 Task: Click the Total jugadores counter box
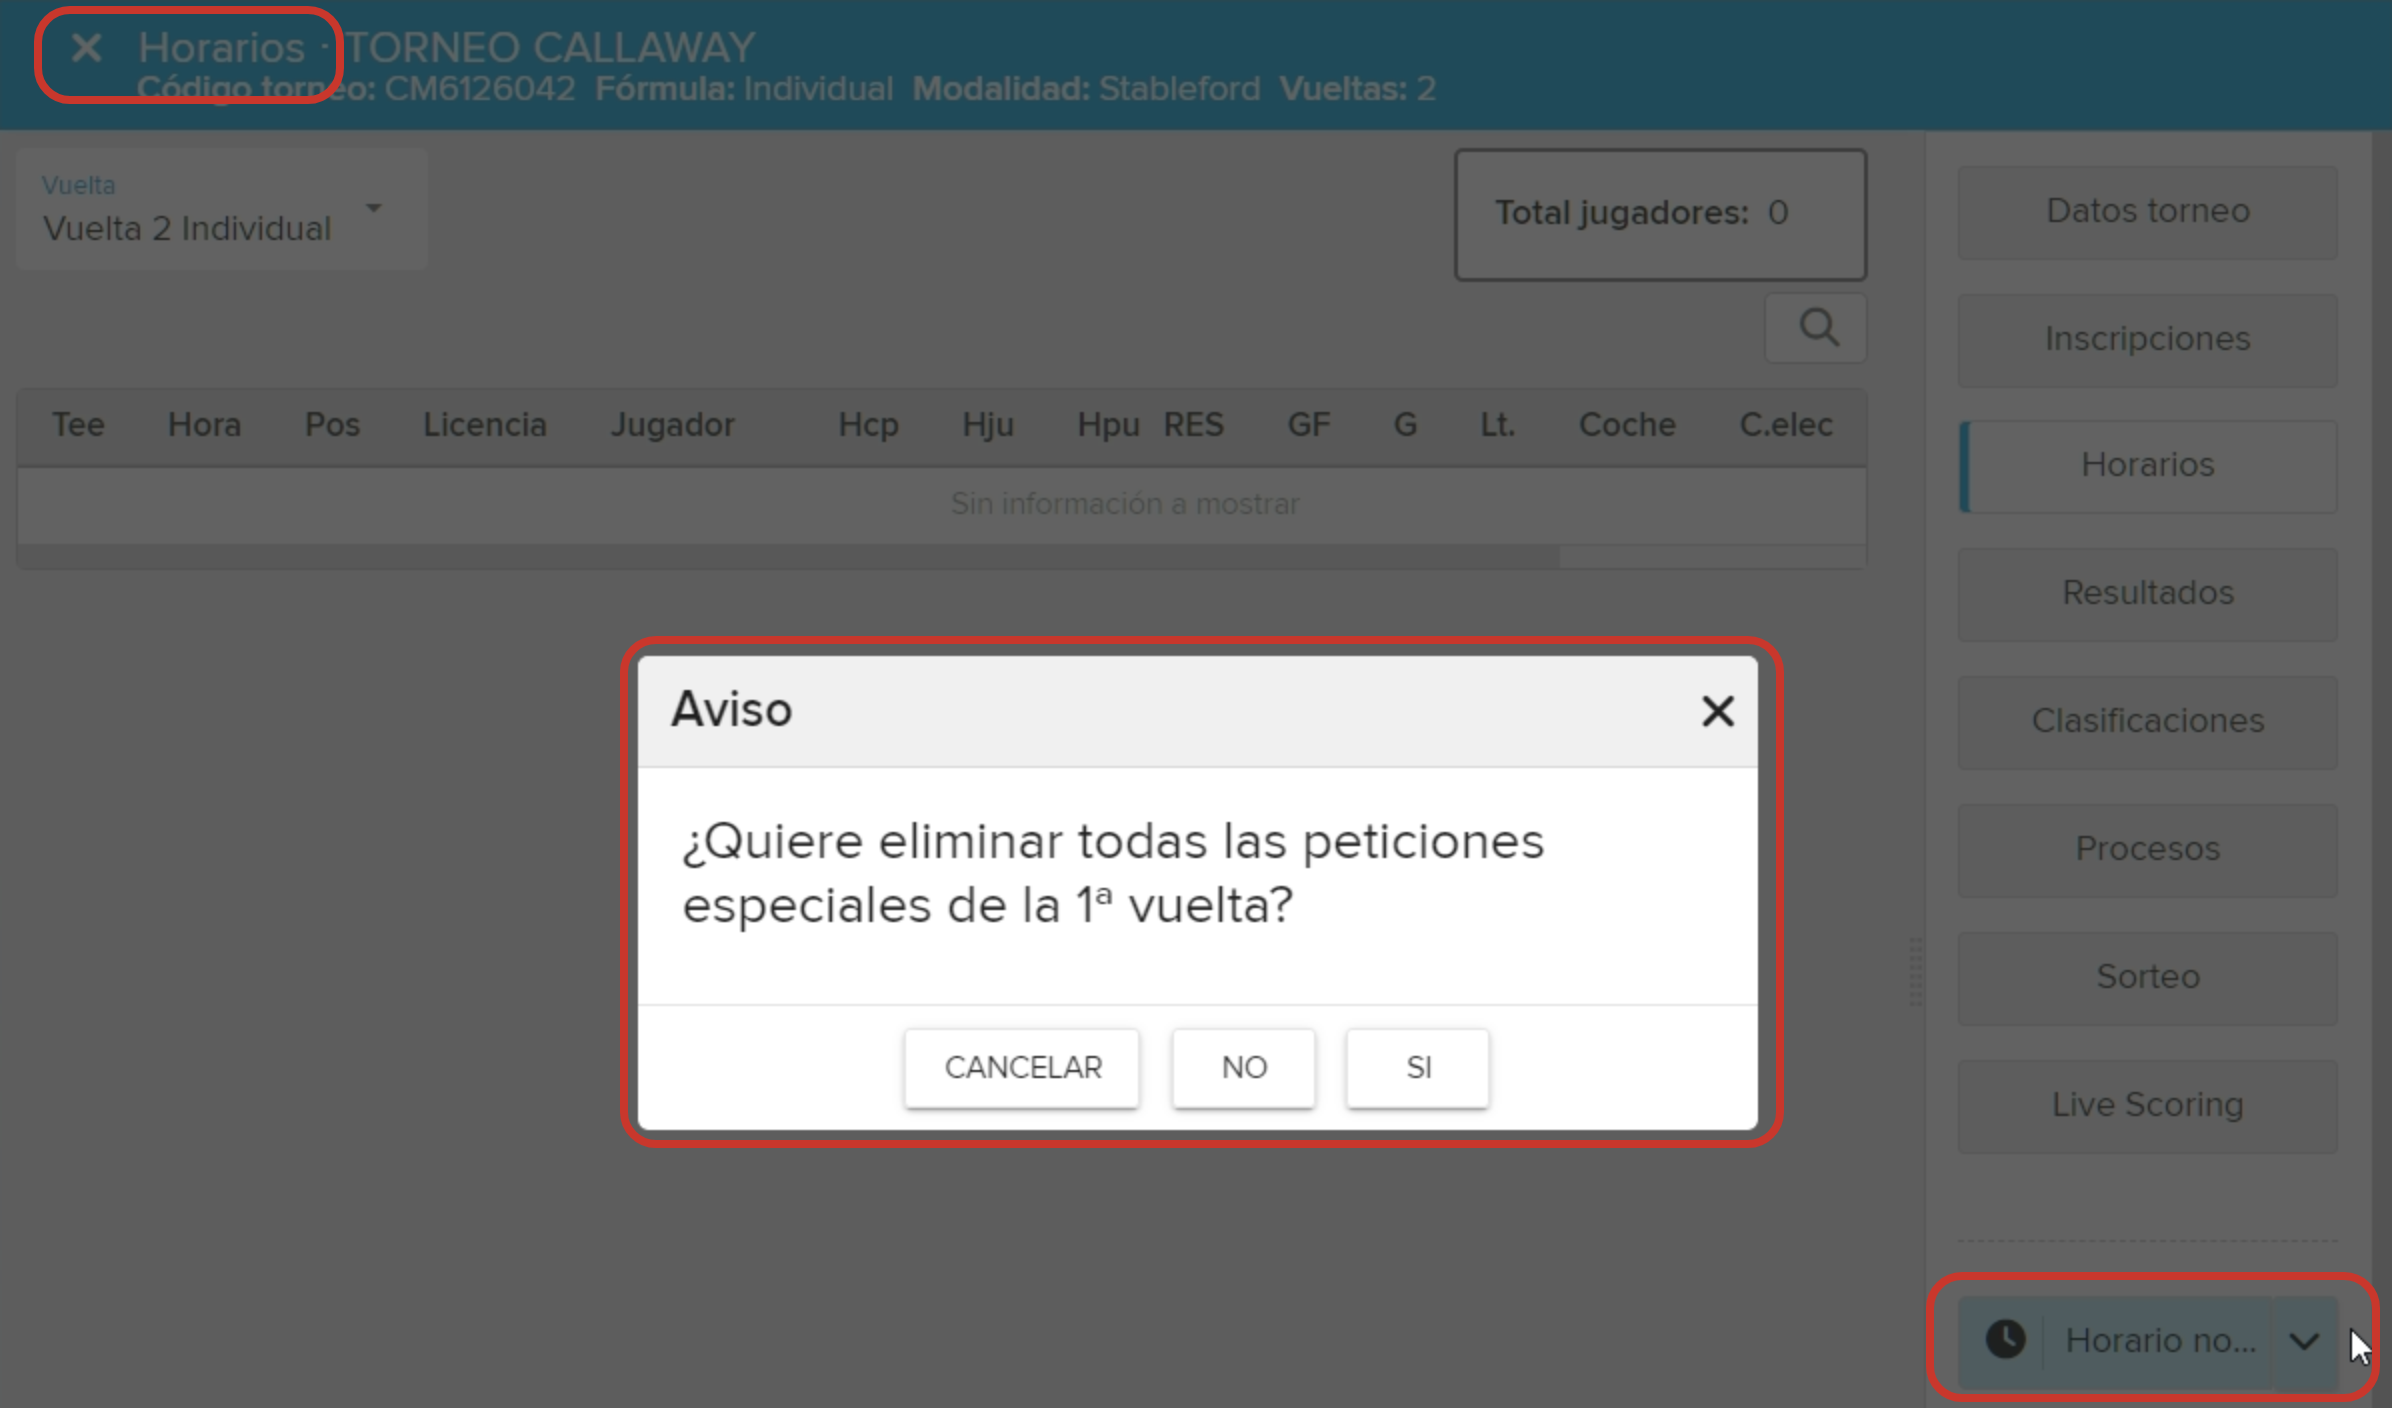point(1660,215)
